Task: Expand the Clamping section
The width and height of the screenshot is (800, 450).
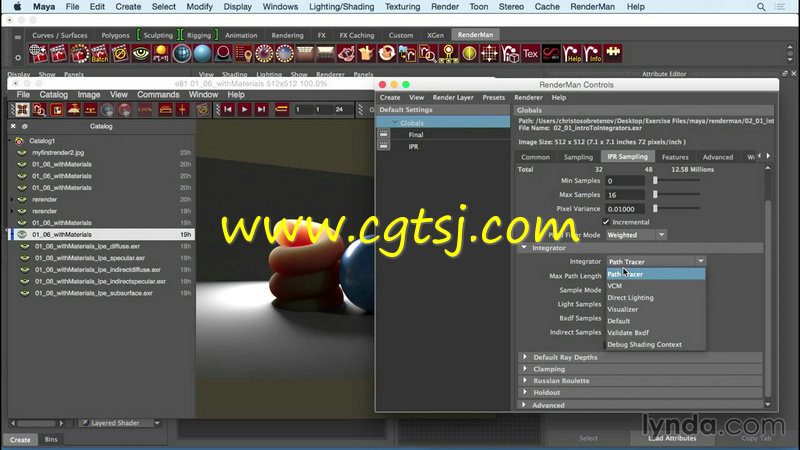Action: tap(524, 368)
